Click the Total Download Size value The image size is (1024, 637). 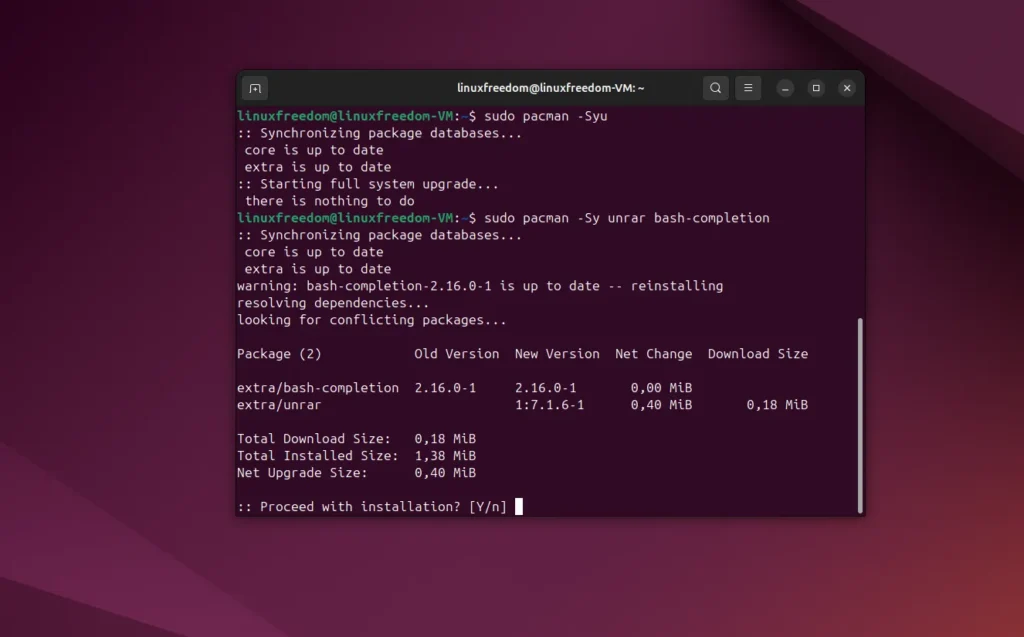pyautogui.click(x=445, y=439)
